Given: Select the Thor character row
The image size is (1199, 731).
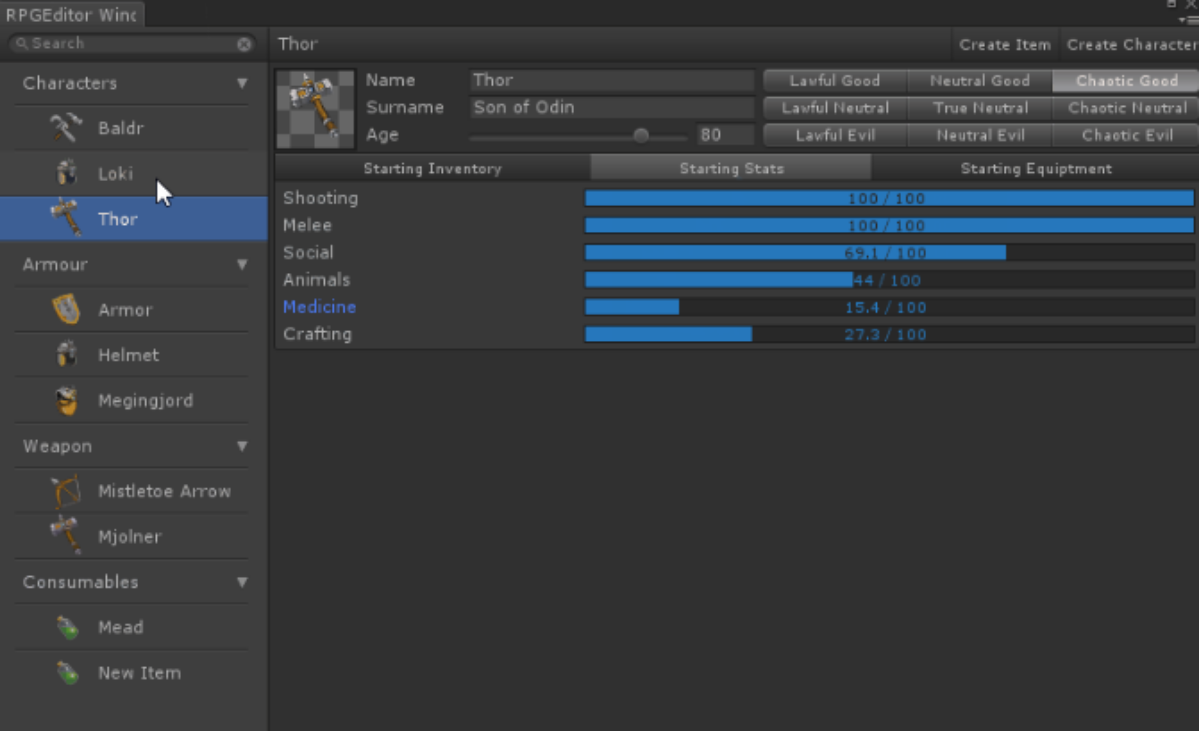Looking at the screenshot, I should [134, 219].
